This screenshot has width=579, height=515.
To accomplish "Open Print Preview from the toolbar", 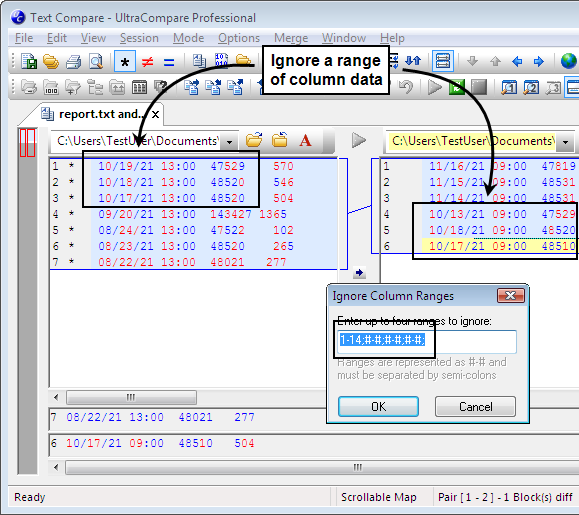I will coord(96,61).
